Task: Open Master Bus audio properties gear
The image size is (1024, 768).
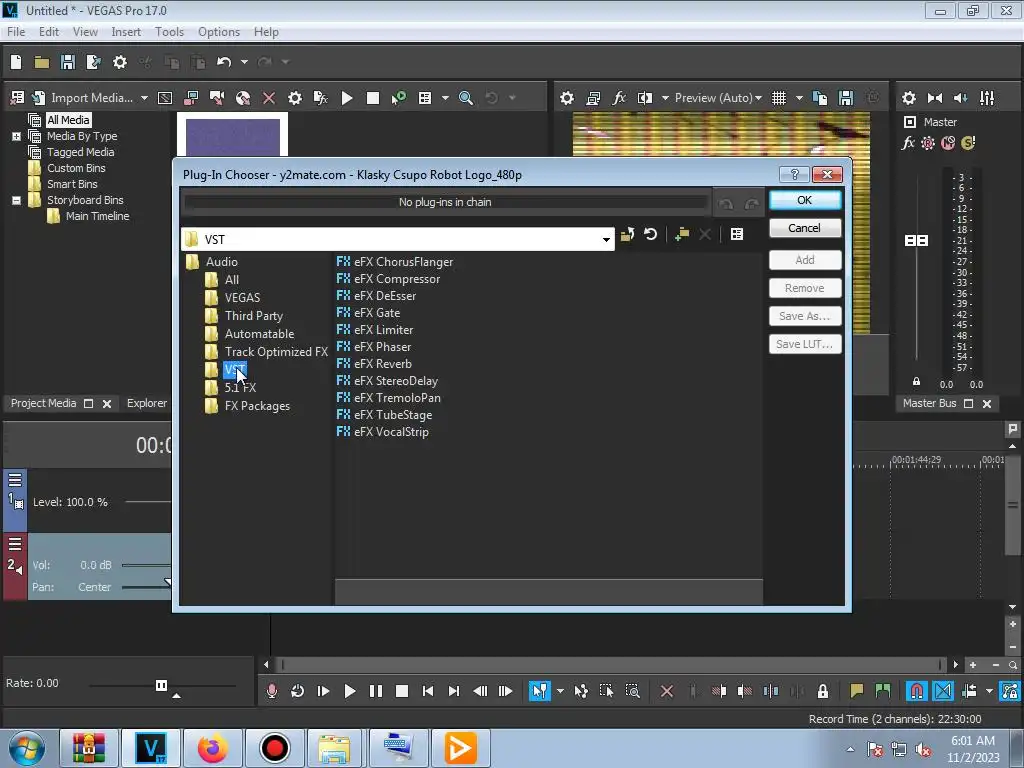Action: [908, 98]
